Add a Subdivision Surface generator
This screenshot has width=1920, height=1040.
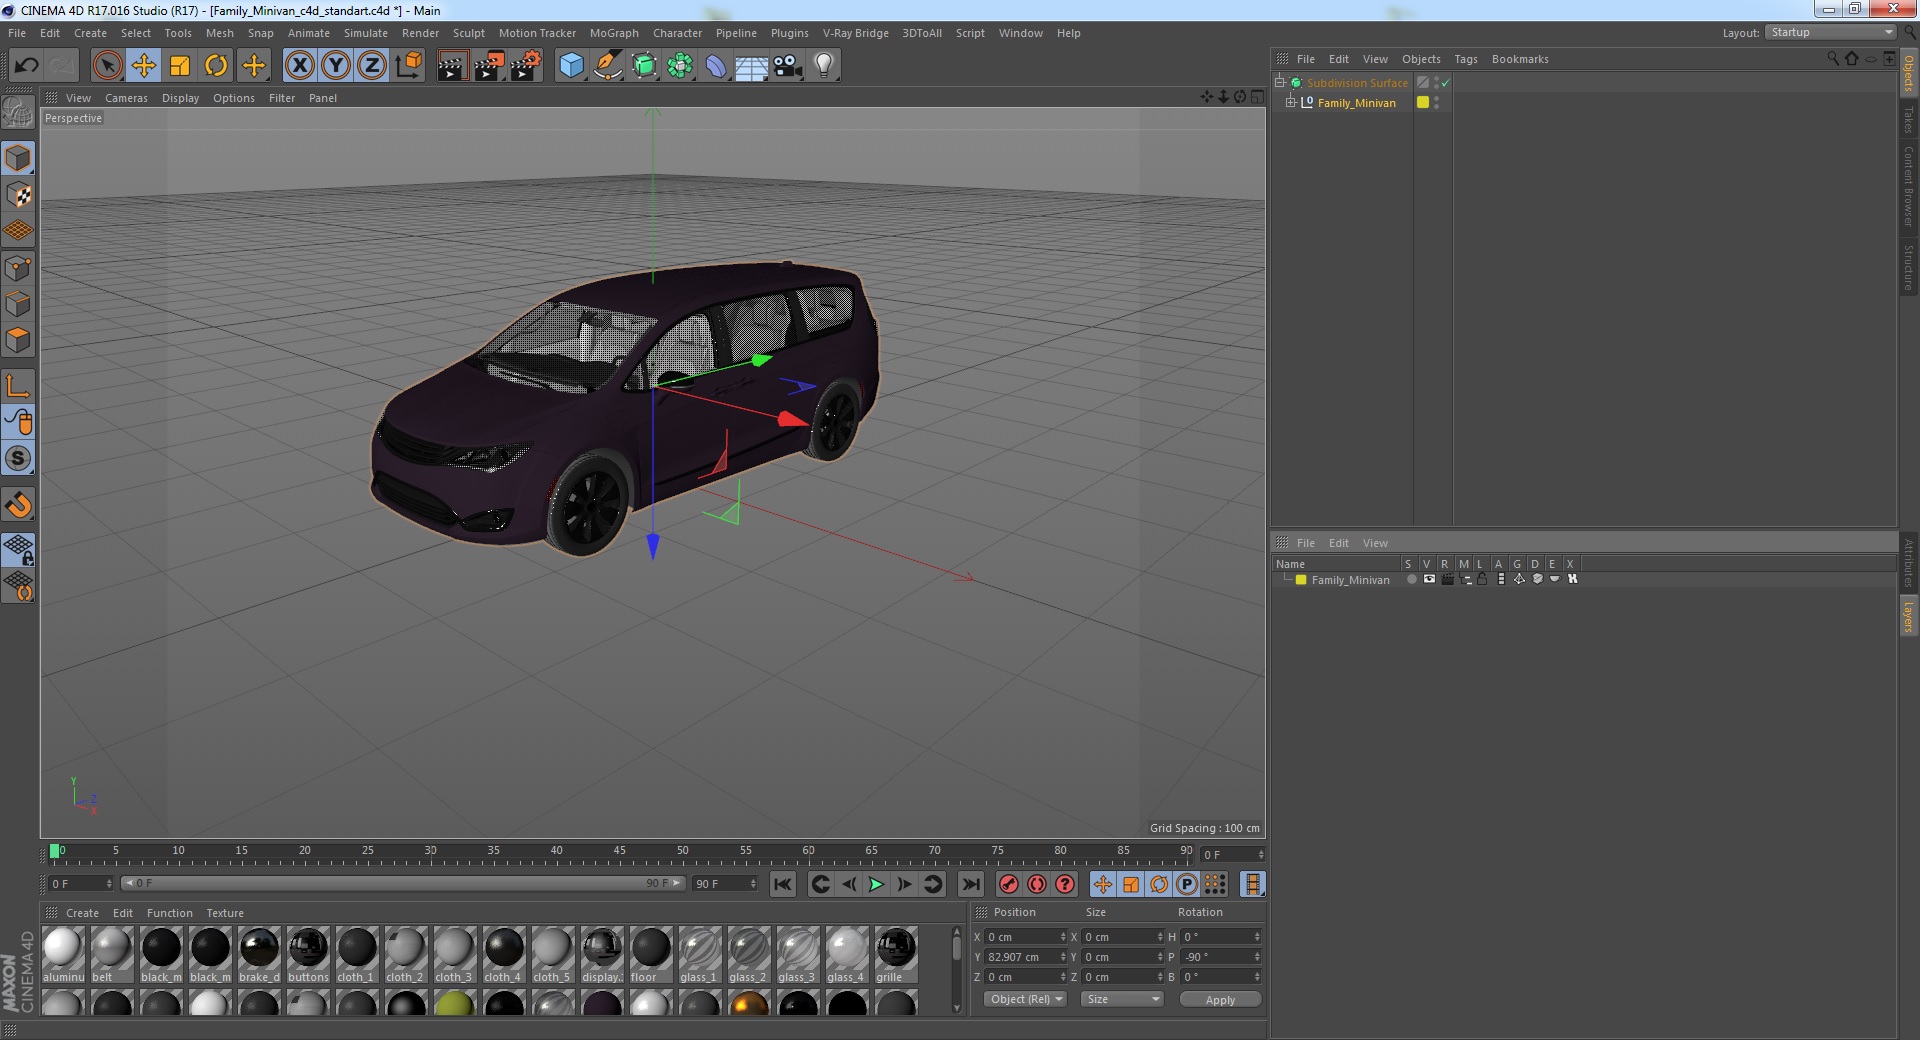(x=645, y=66)
